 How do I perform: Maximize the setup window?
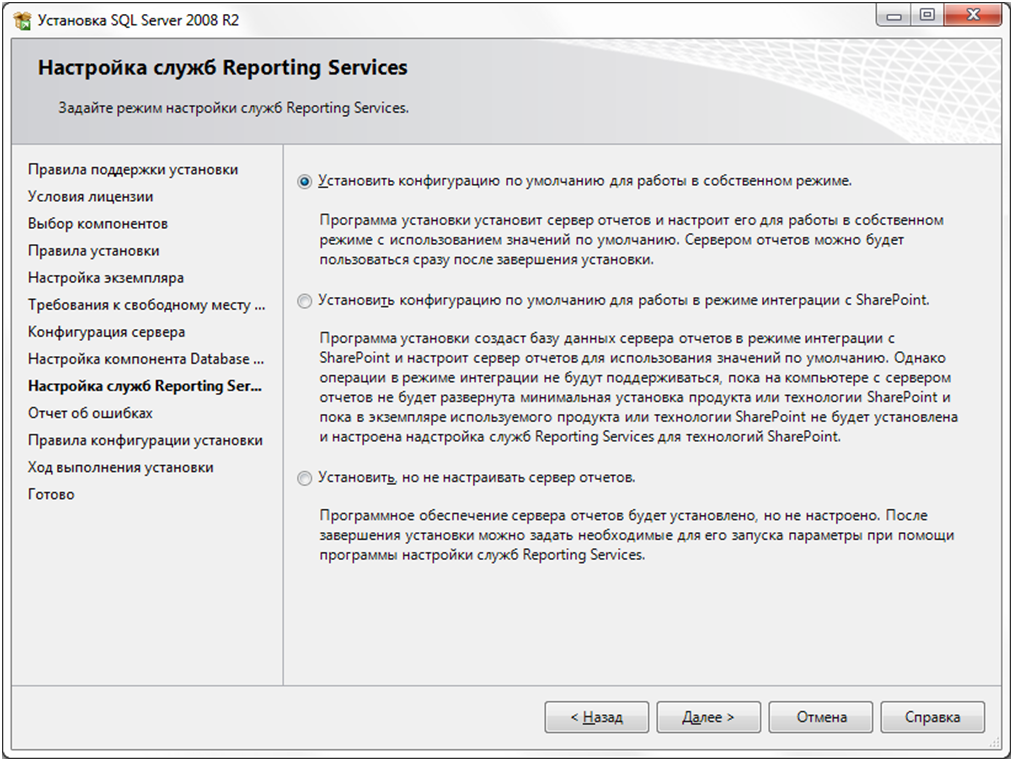[x=927, y=16]
